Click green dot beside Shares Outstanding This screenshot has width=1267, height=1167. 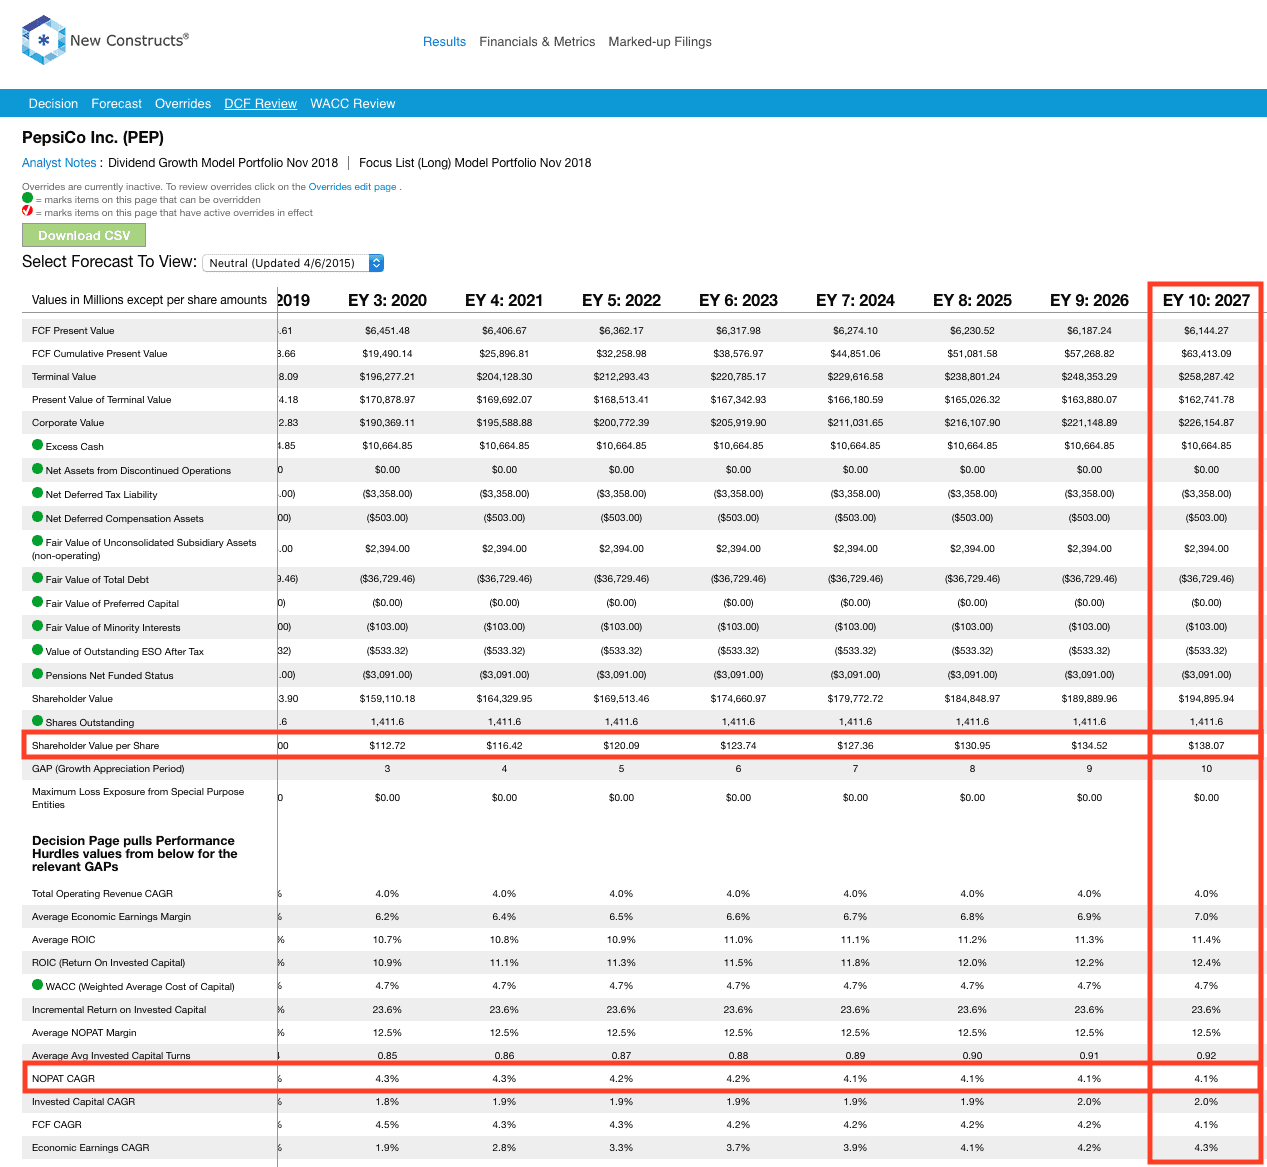tap(38, 721)
